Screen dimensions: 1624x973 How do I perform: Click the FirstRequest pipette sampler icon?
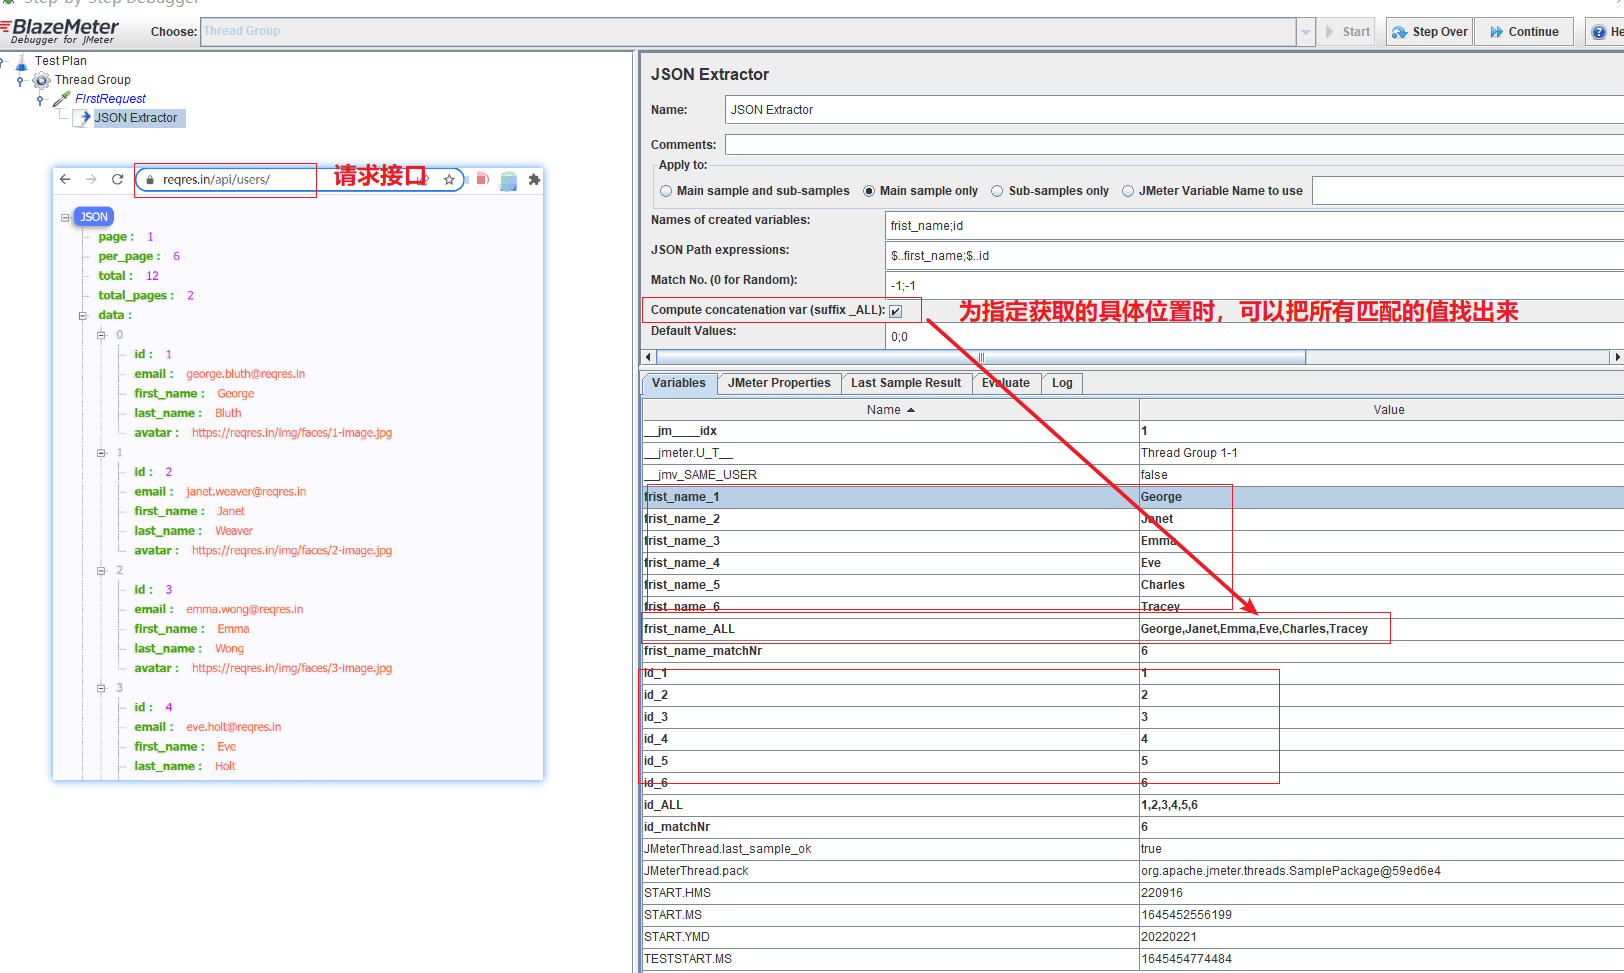coord(61,99)
